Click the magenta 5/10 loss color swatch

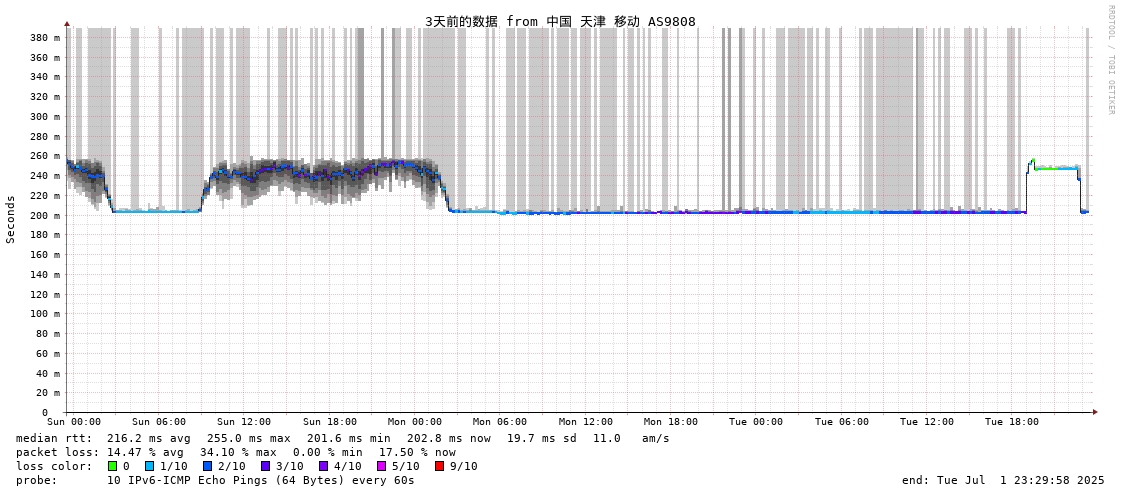tap(381, 466)
